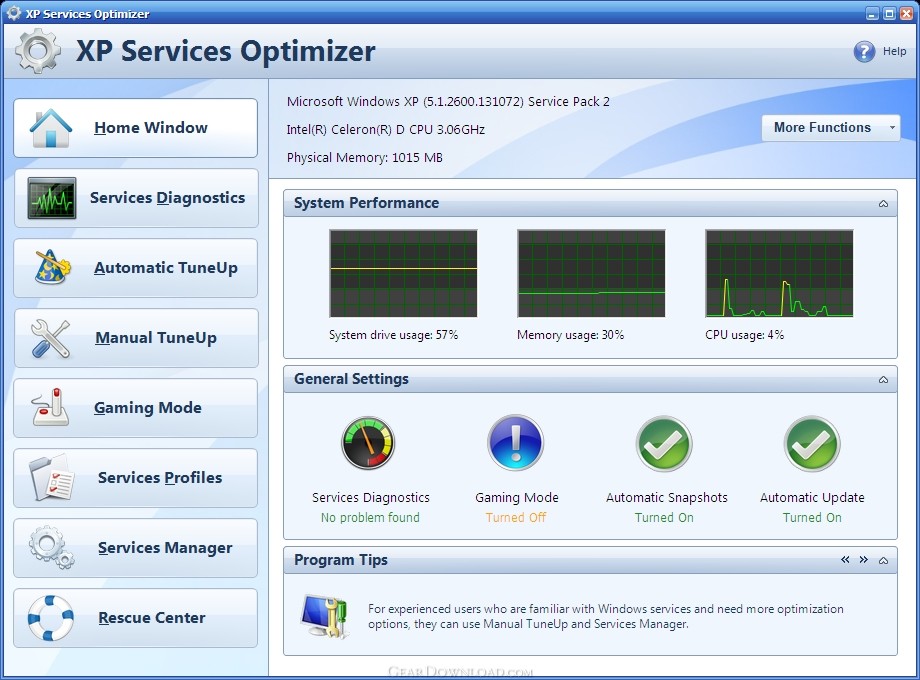Open Rescue Center sidebar label
920x680 pixels.
click(x=152, y=618)
